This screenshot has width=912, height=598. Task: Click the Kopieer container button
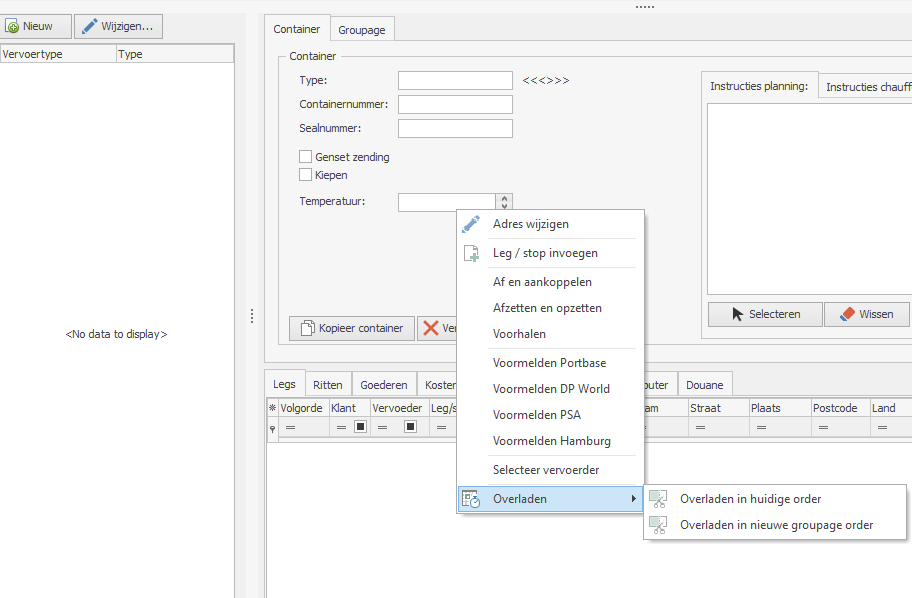352,328
